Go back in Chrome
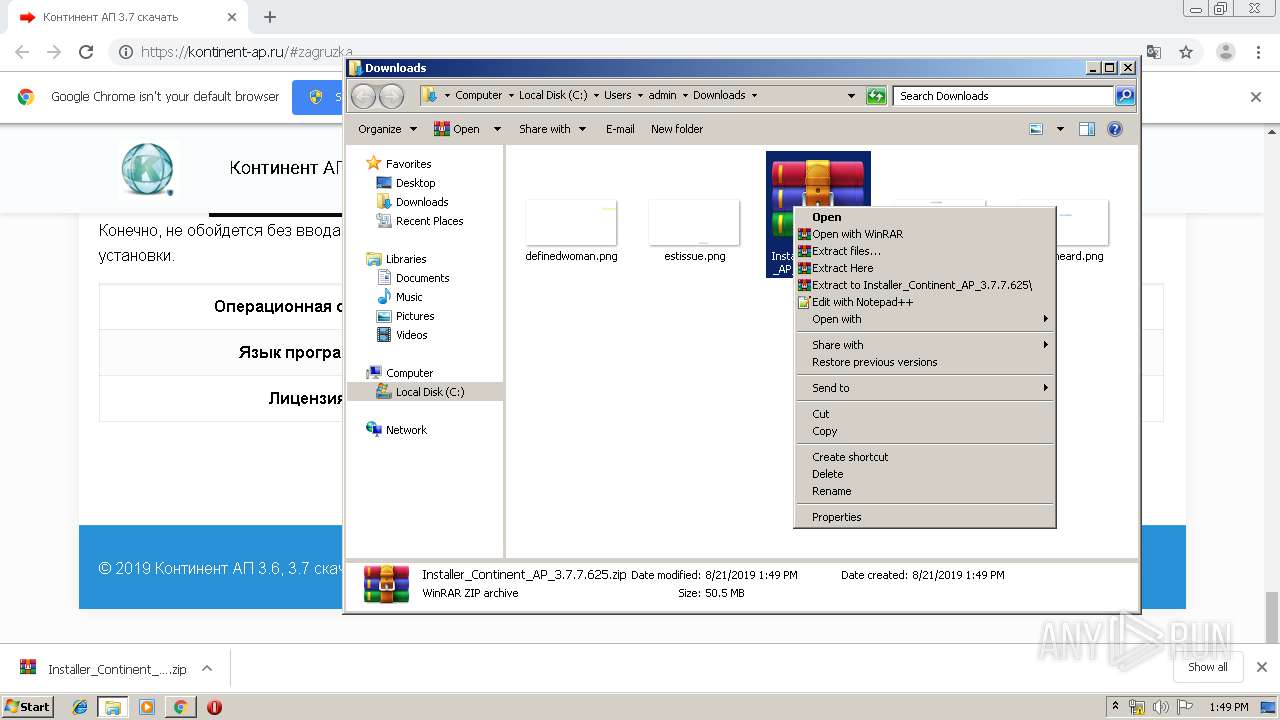 22,52
